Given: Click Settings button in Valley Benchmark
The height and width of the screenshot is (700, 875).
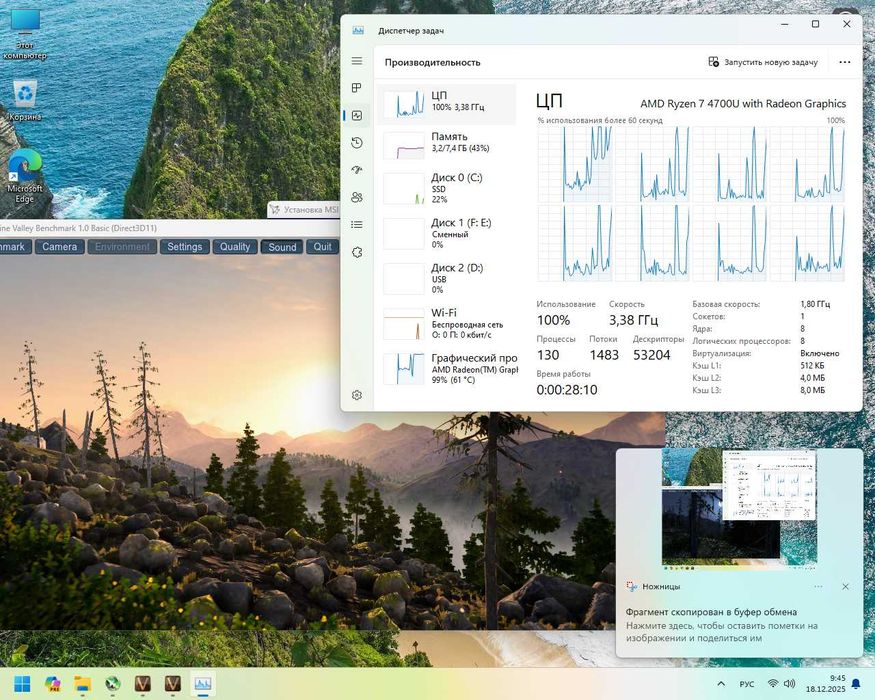Looking at the screenshot, I should (x=185, y=247).
